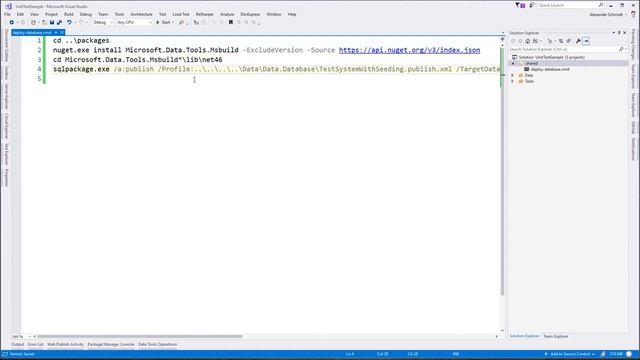Open the File menu
Viewport: 640px width, 360px height.
point(7,14)
